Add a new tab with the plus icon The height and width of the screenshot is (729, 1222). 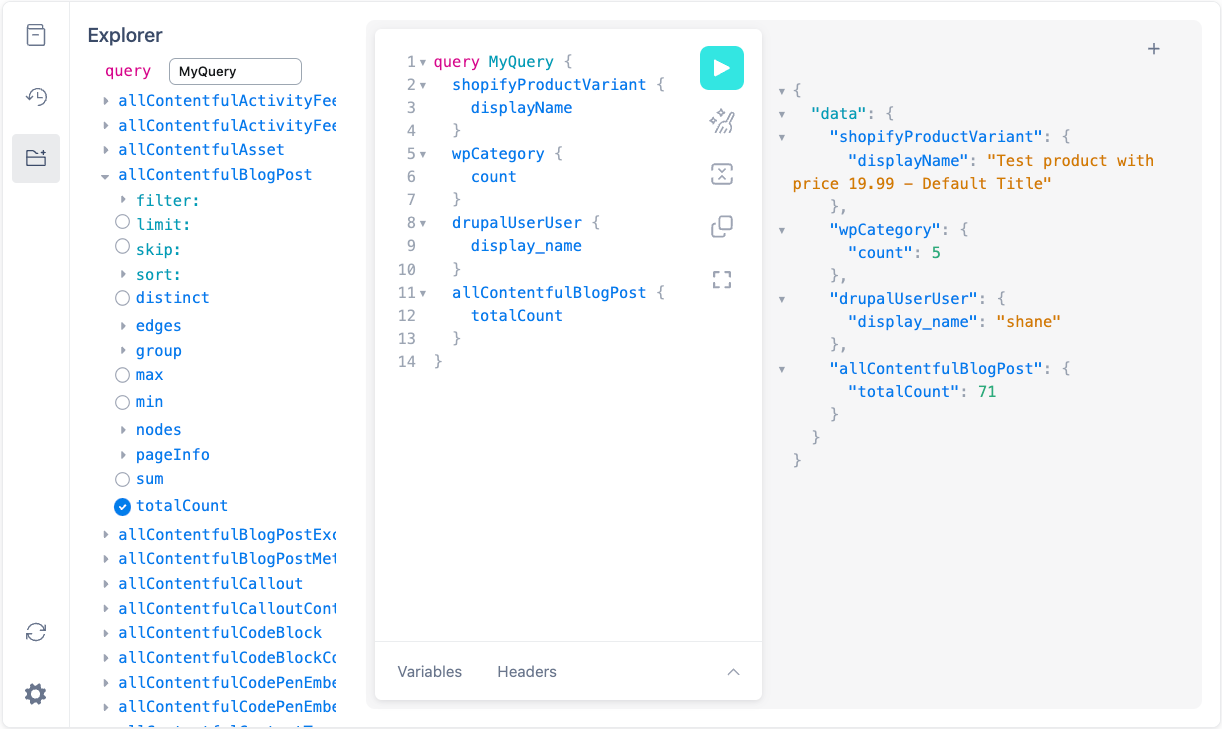1153,49
